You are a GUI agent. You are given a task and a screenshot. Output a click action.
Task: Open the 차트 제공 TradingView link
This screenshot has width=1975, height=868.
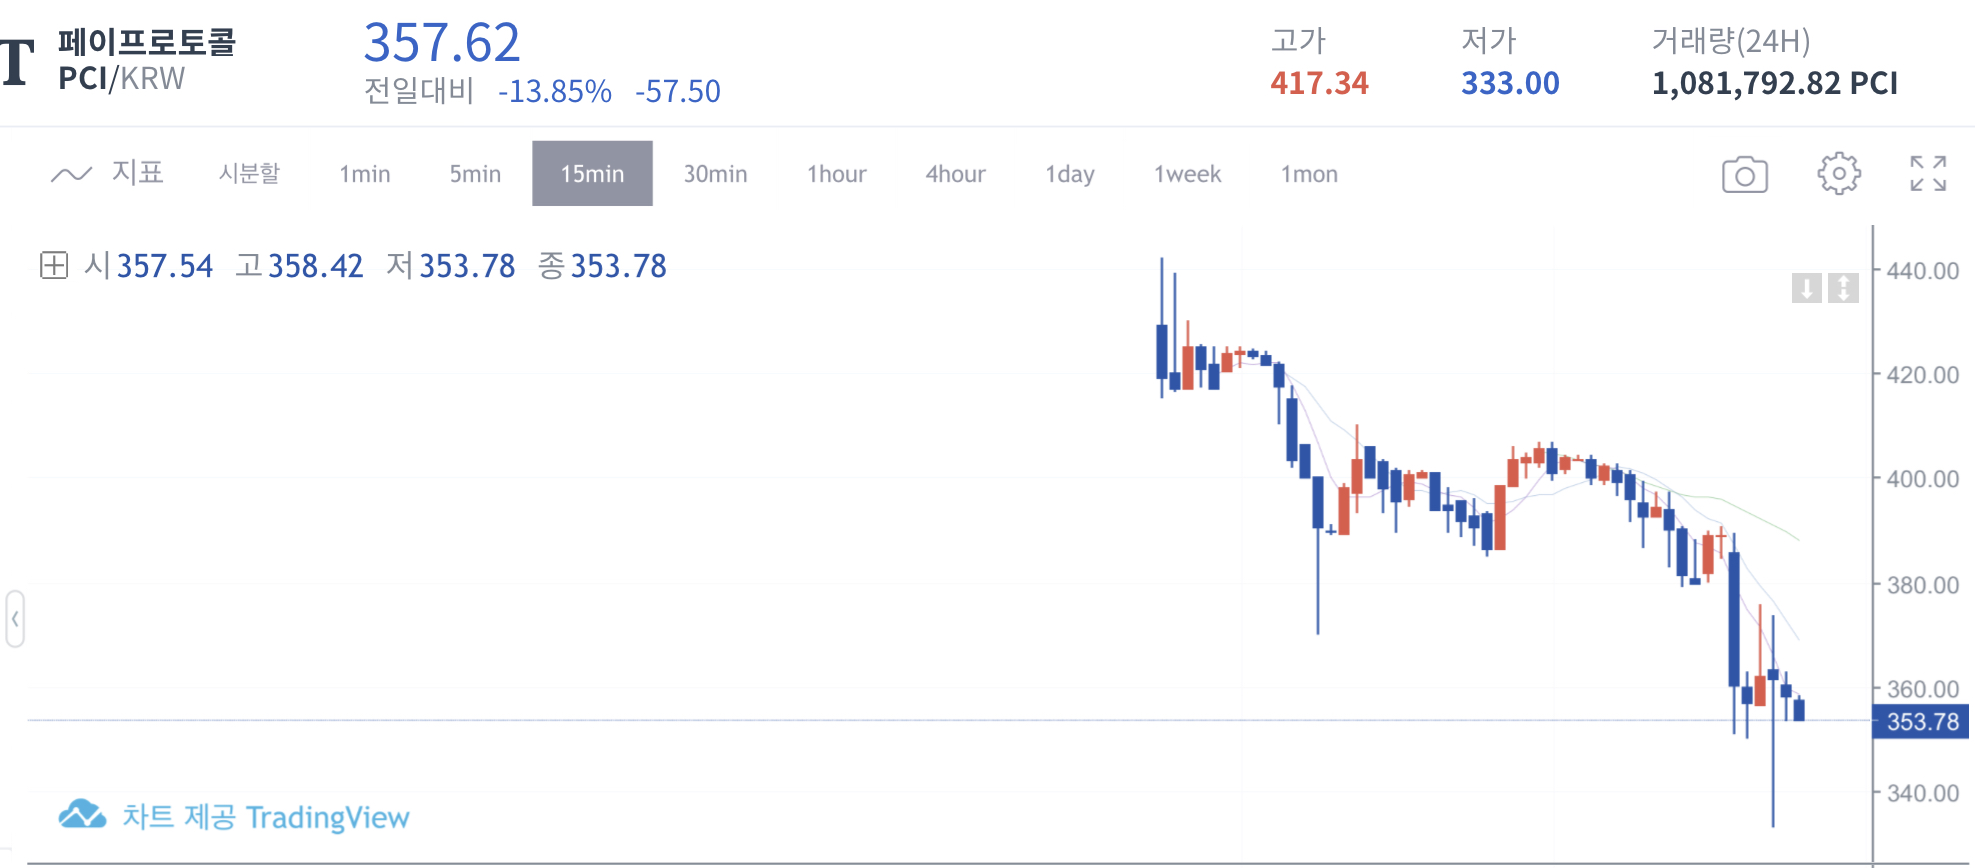click(265, 817)
